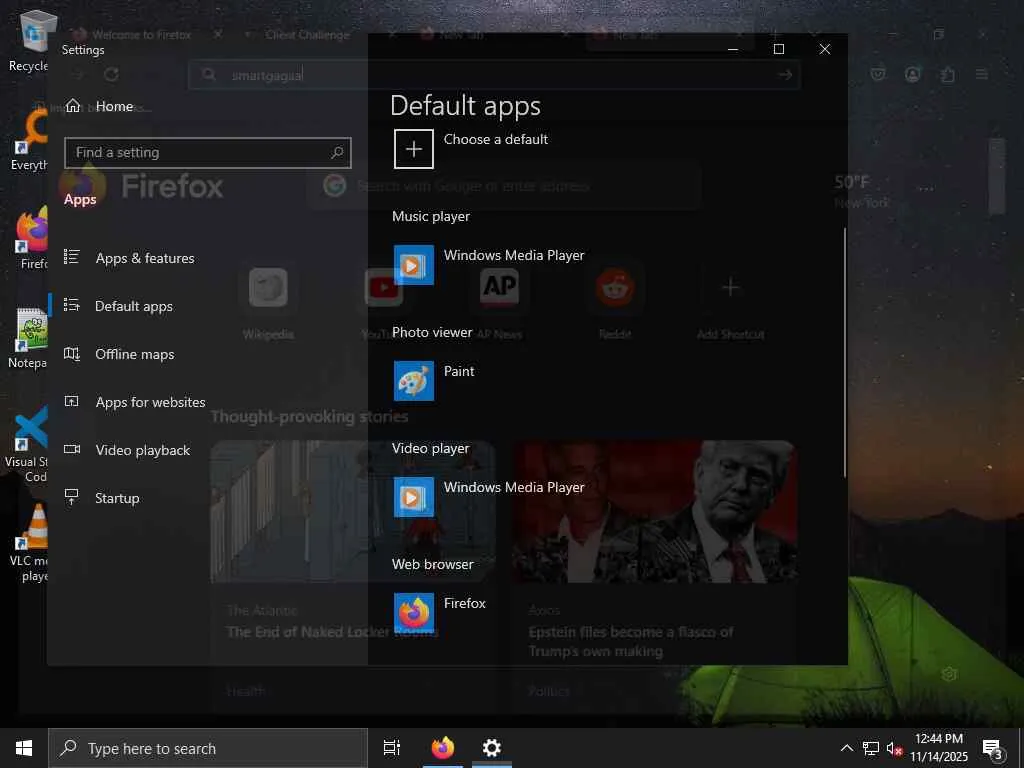Click the taskbar Type here to search box
This screenshot has width=1024, height=768.
coord(208,748)
